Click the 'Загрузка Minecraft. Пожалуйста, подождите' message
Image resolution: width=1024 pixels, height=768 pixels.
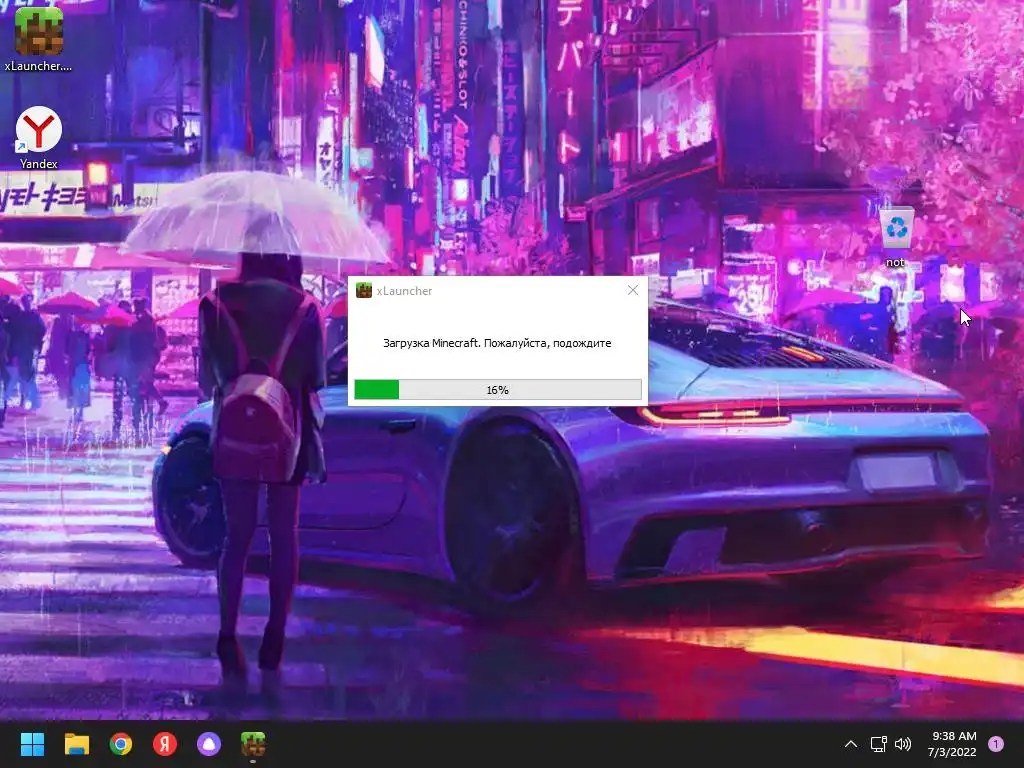coord(497,343)
